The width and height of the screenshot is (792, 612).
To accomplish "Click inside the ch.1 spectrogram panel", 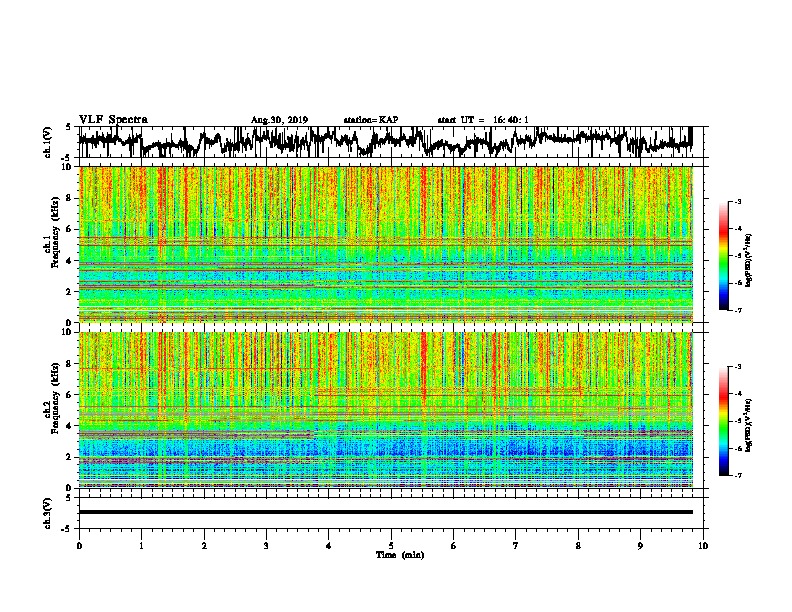I will [386, 244].
